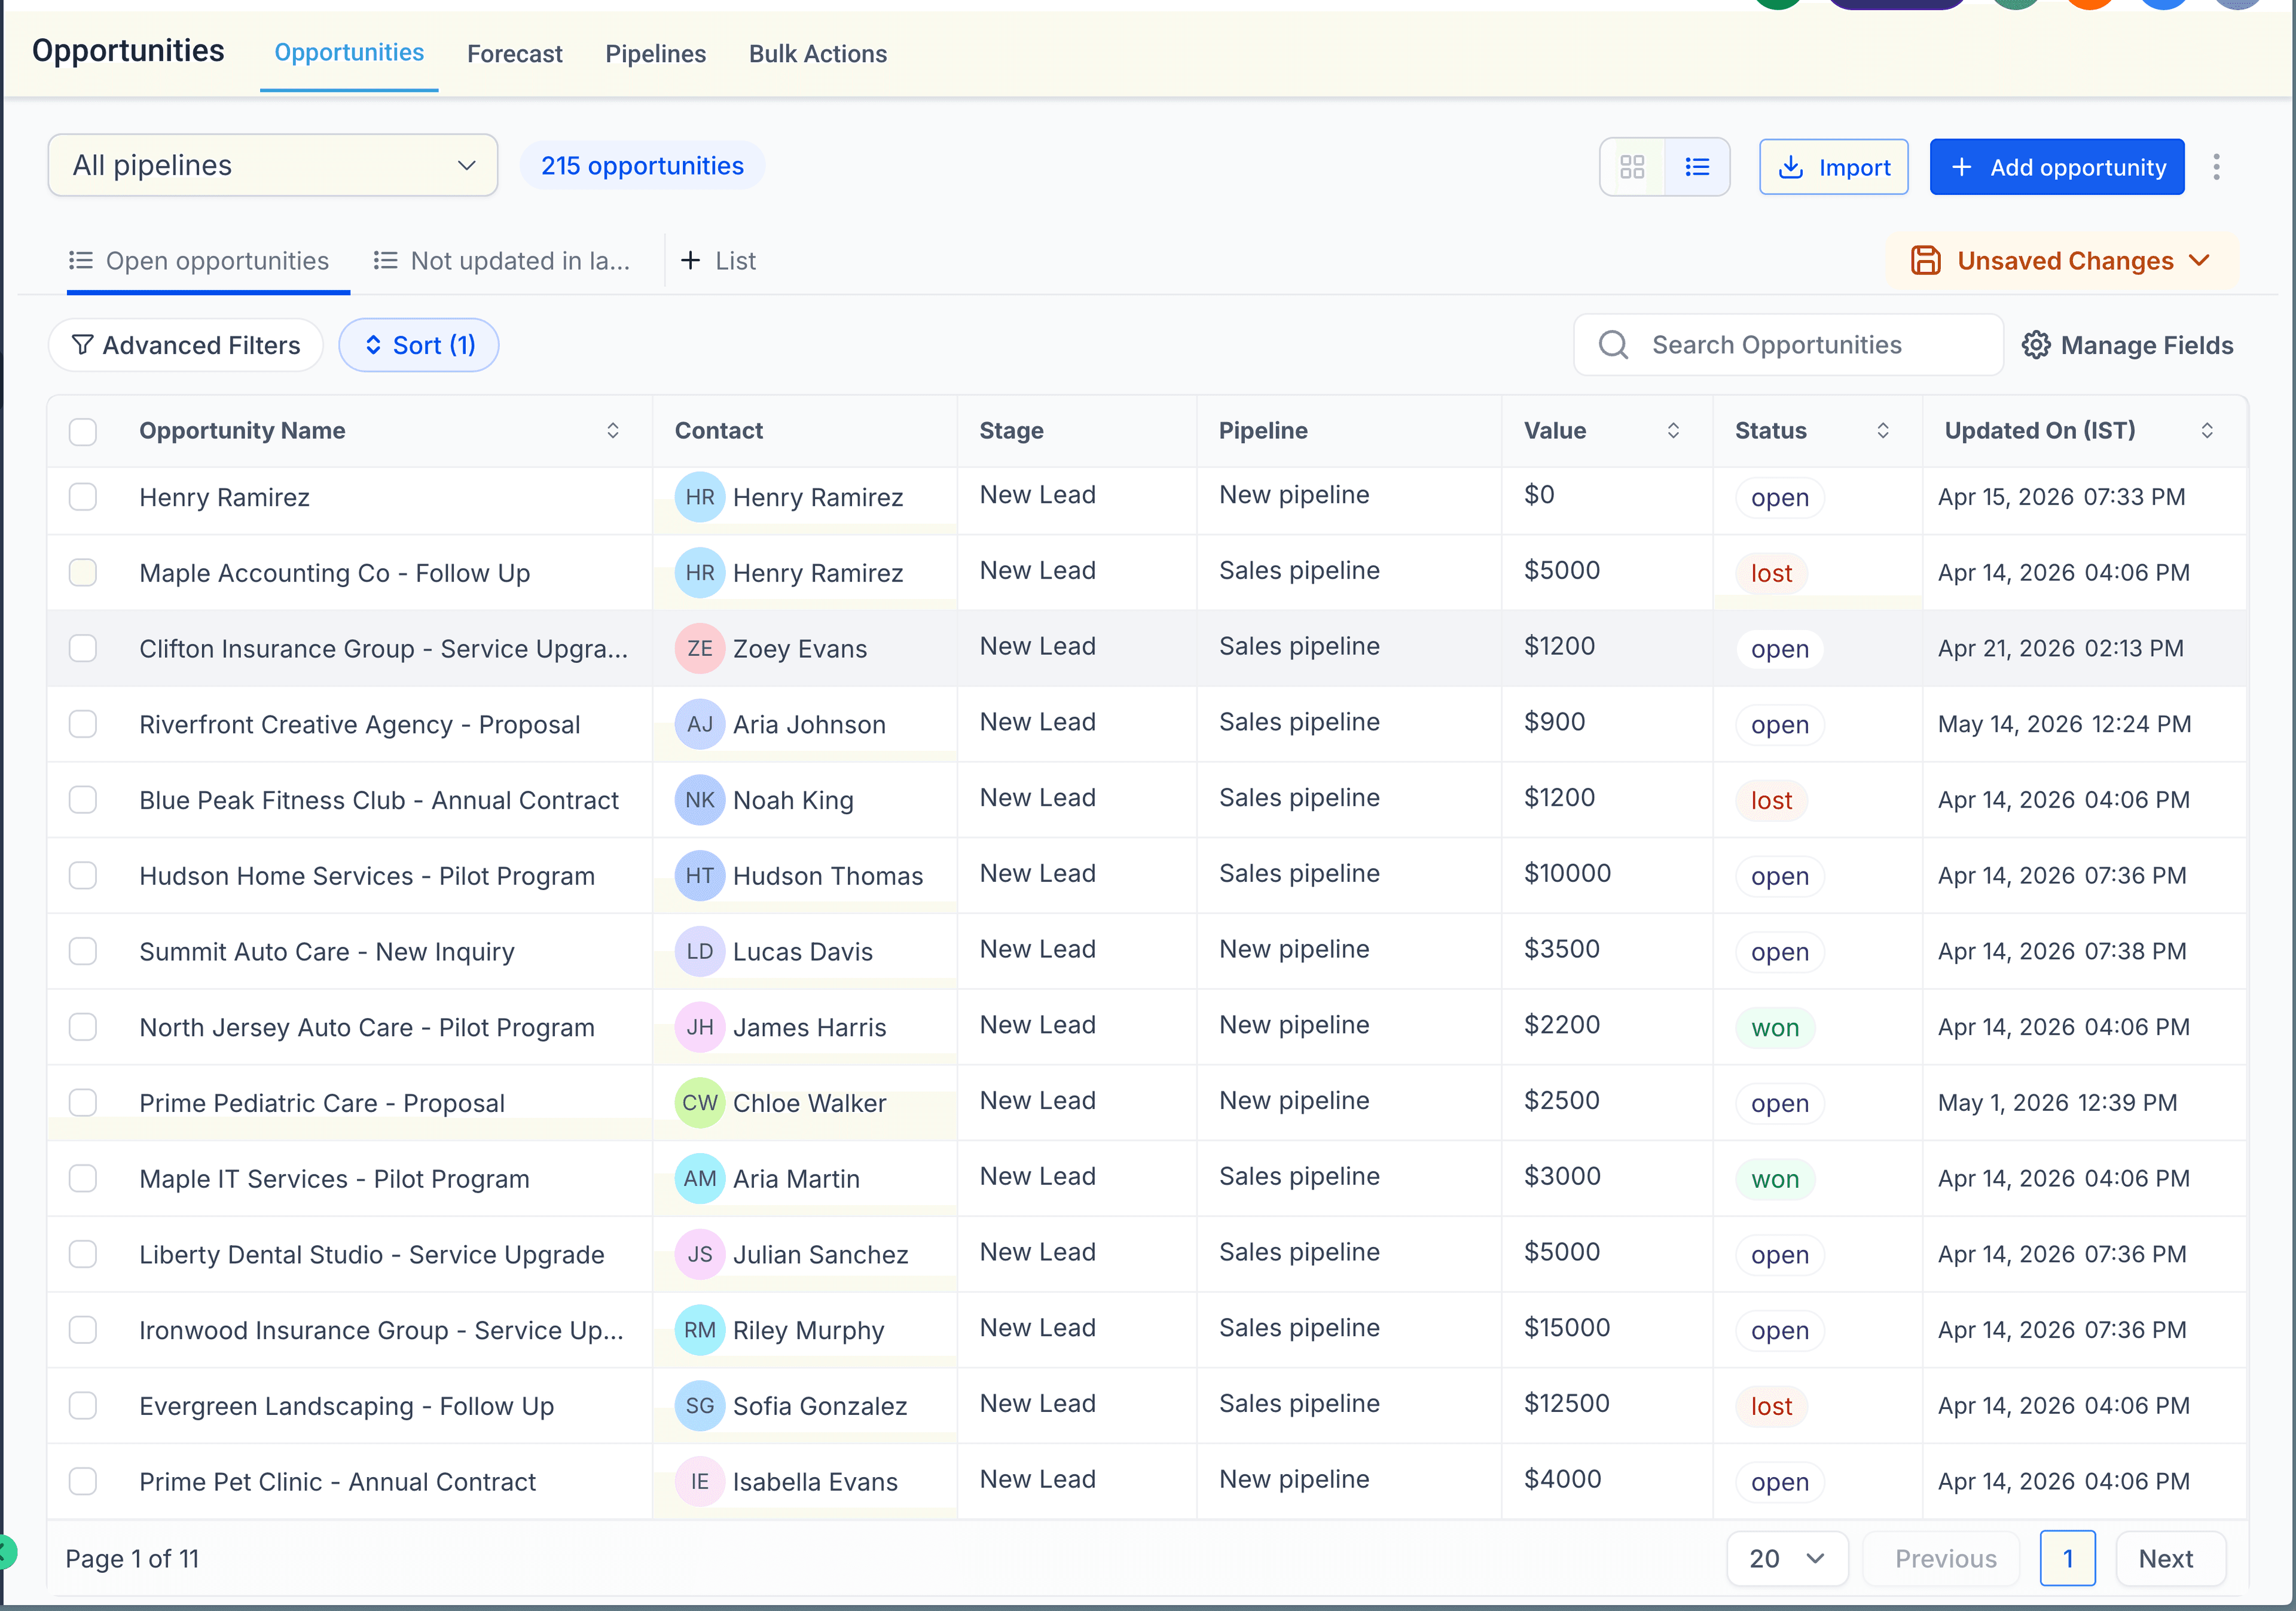Click ZE avatar for Zoey Evans
The image size is (2296, 1611).
700,649
